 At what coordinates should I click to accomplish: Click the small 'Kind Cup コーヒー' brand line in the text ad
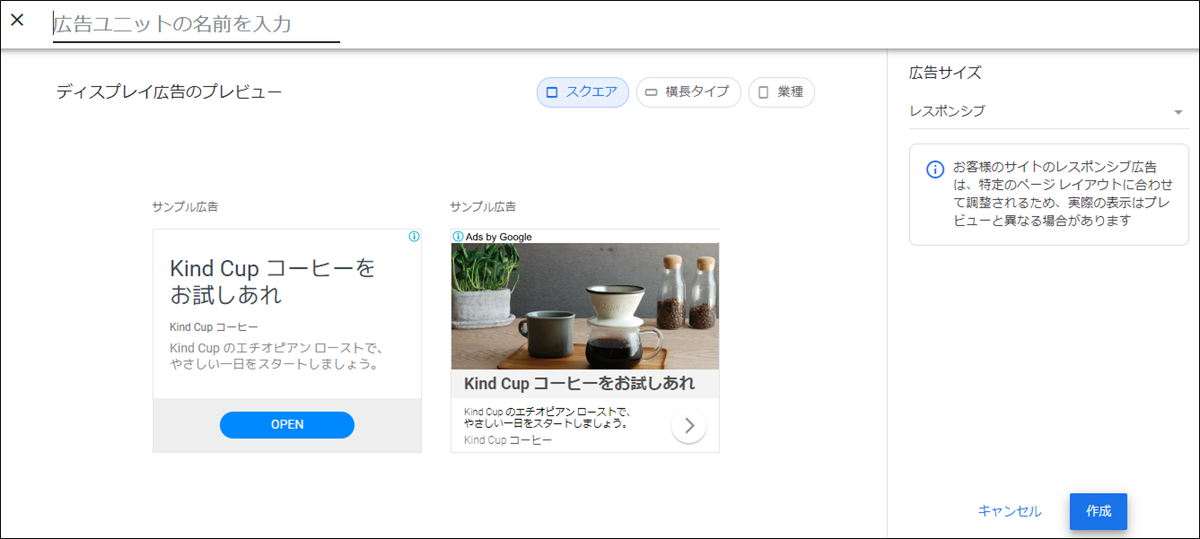tap(214, 327)
